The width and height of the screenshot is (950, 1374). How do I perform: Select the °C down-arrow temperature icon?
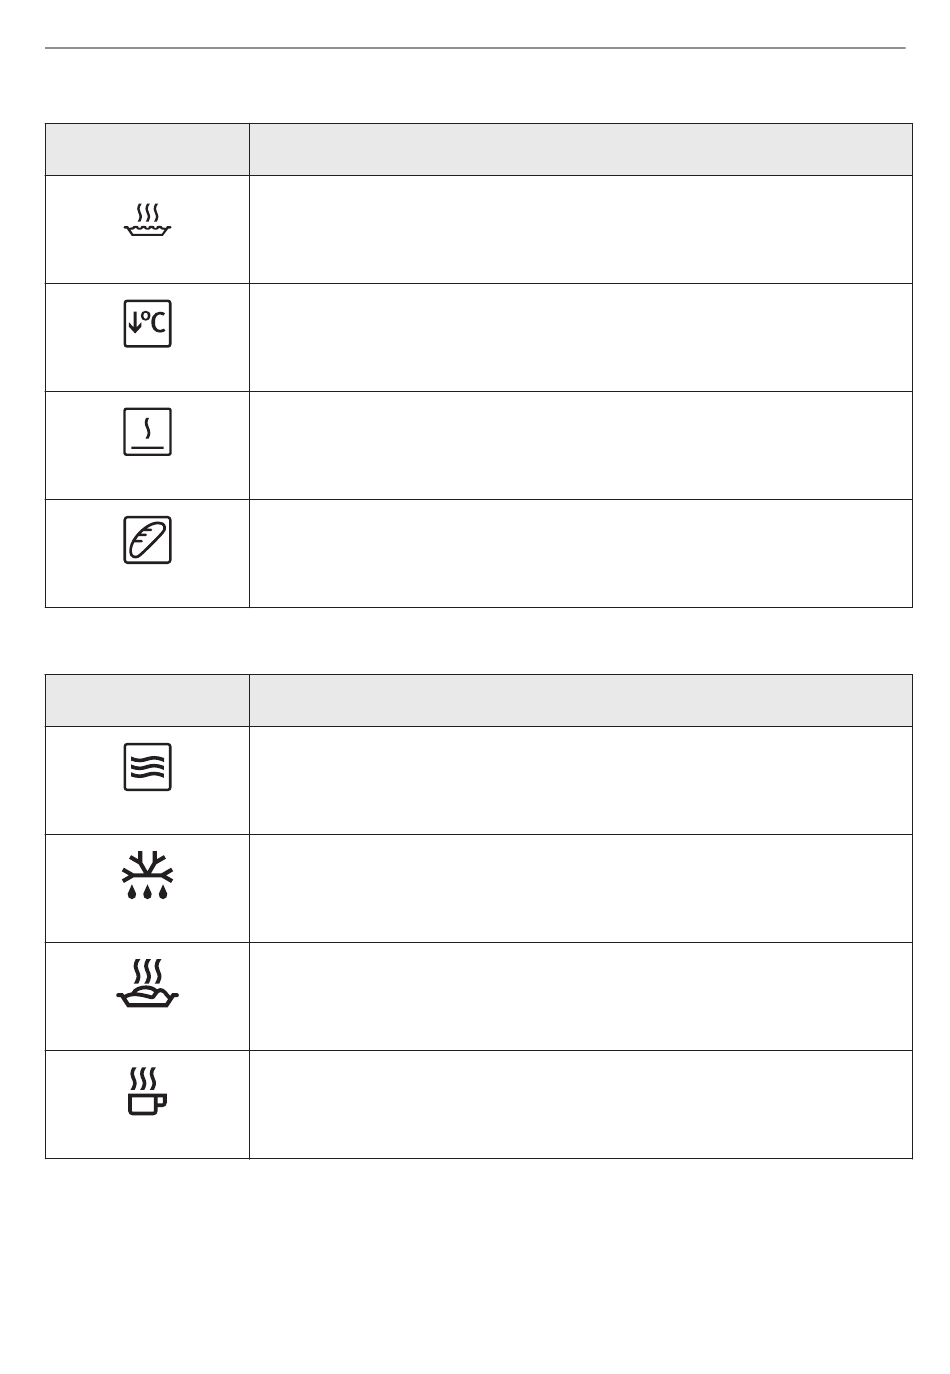click(147, 323)
